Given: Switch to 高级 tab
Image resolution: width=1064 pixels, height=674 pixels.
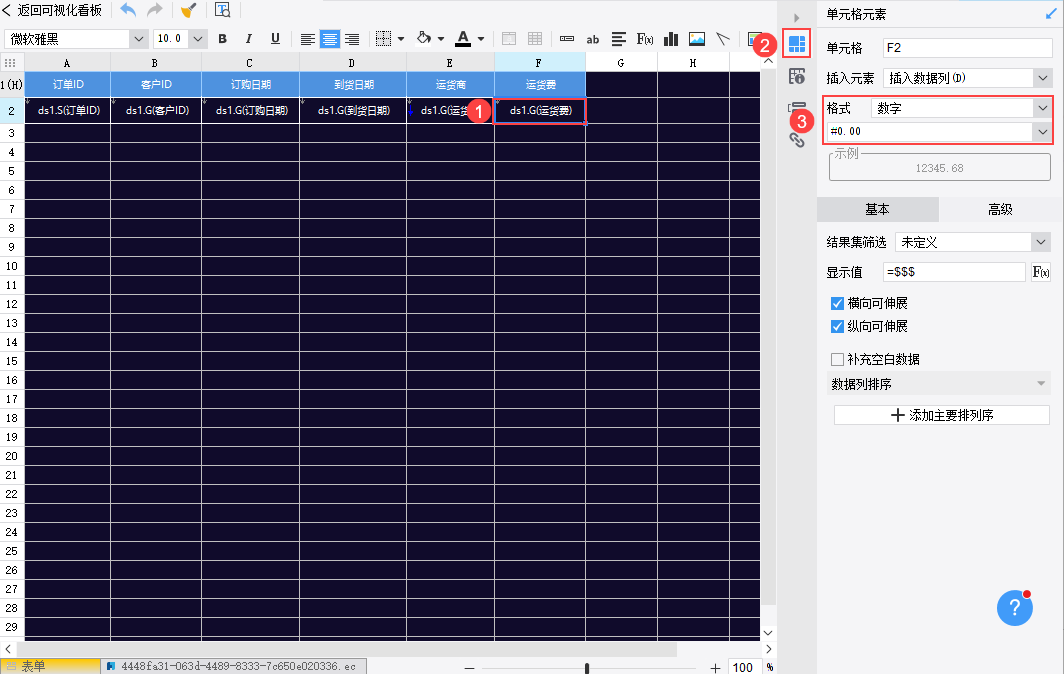Looking at the screenshot, I should [x=1000, y=210].
